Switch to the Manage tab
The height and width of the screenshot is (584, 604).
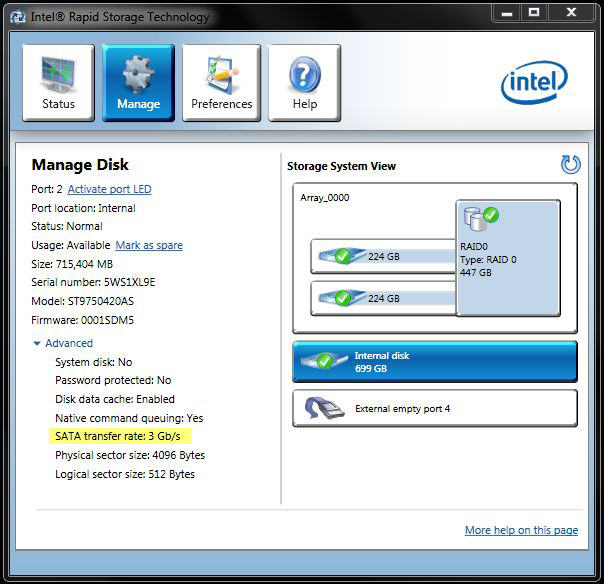[138, 83]
